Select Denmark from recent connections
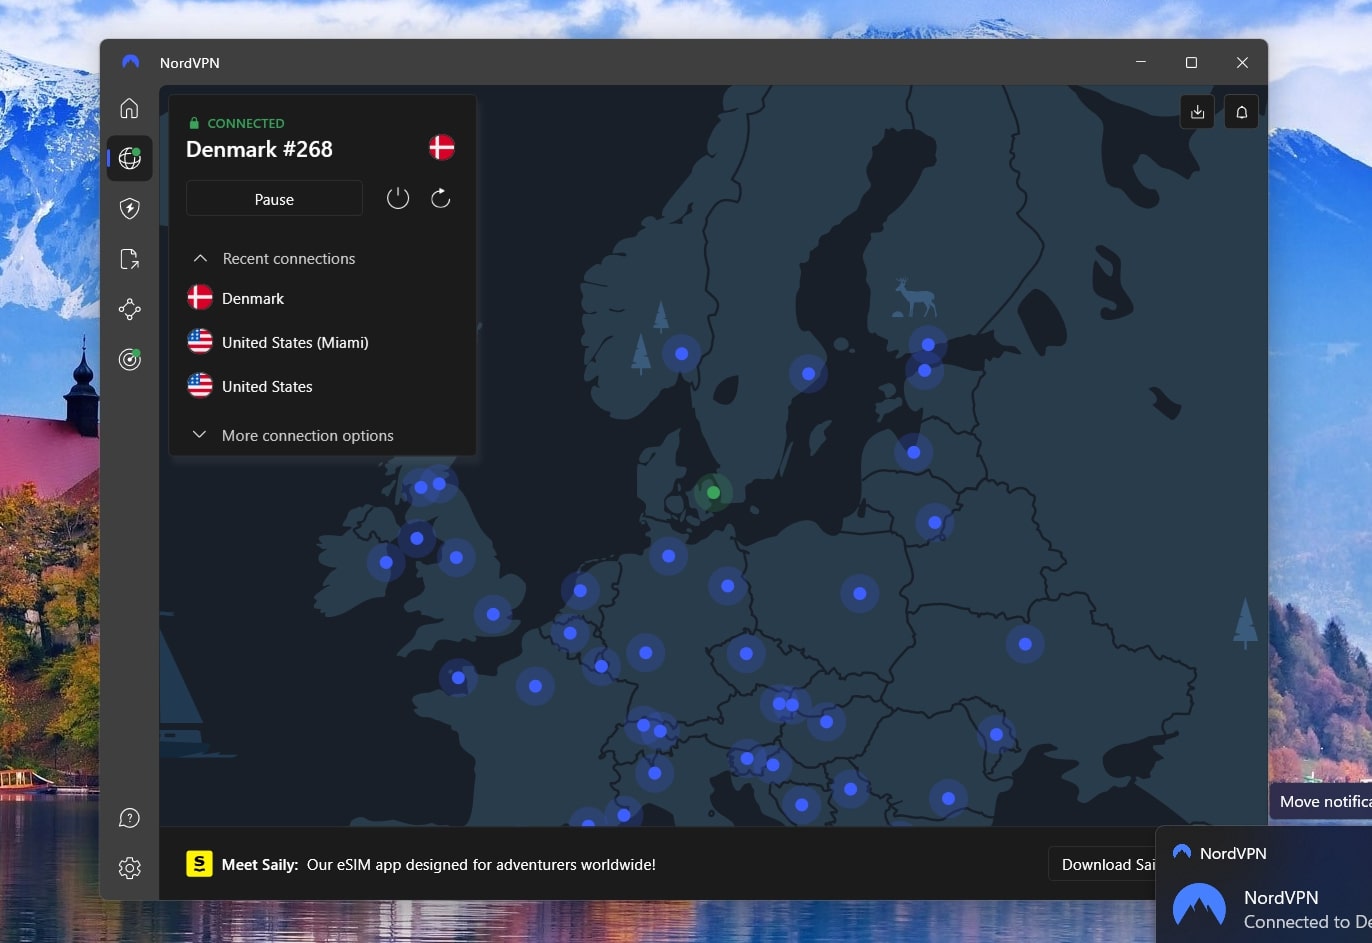The width and height of the screenshot is (1372, 943). pyautogui.click(x=253, y=298)
